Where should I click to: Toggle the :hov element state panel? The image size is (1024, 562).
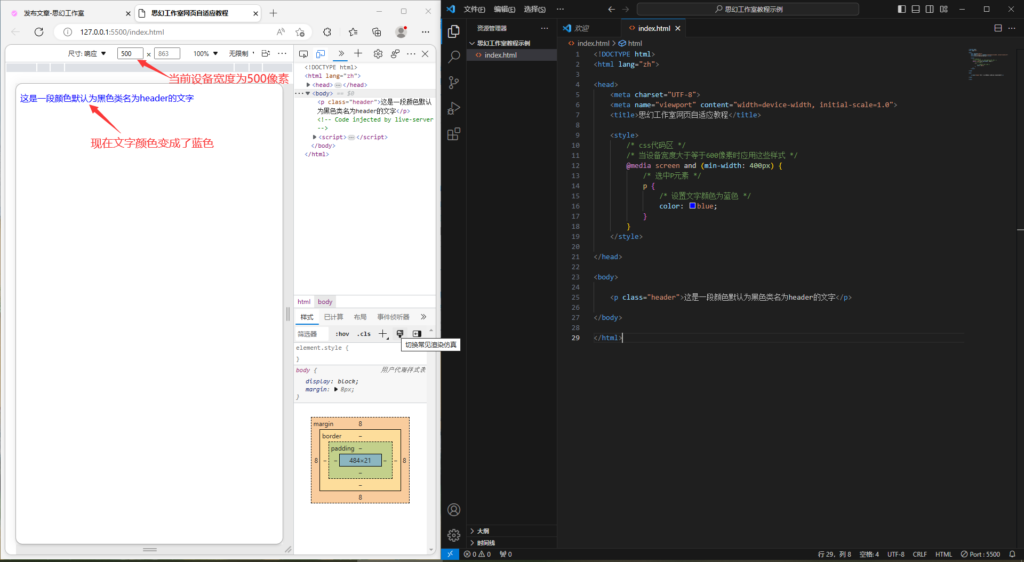tap(342, 333)
